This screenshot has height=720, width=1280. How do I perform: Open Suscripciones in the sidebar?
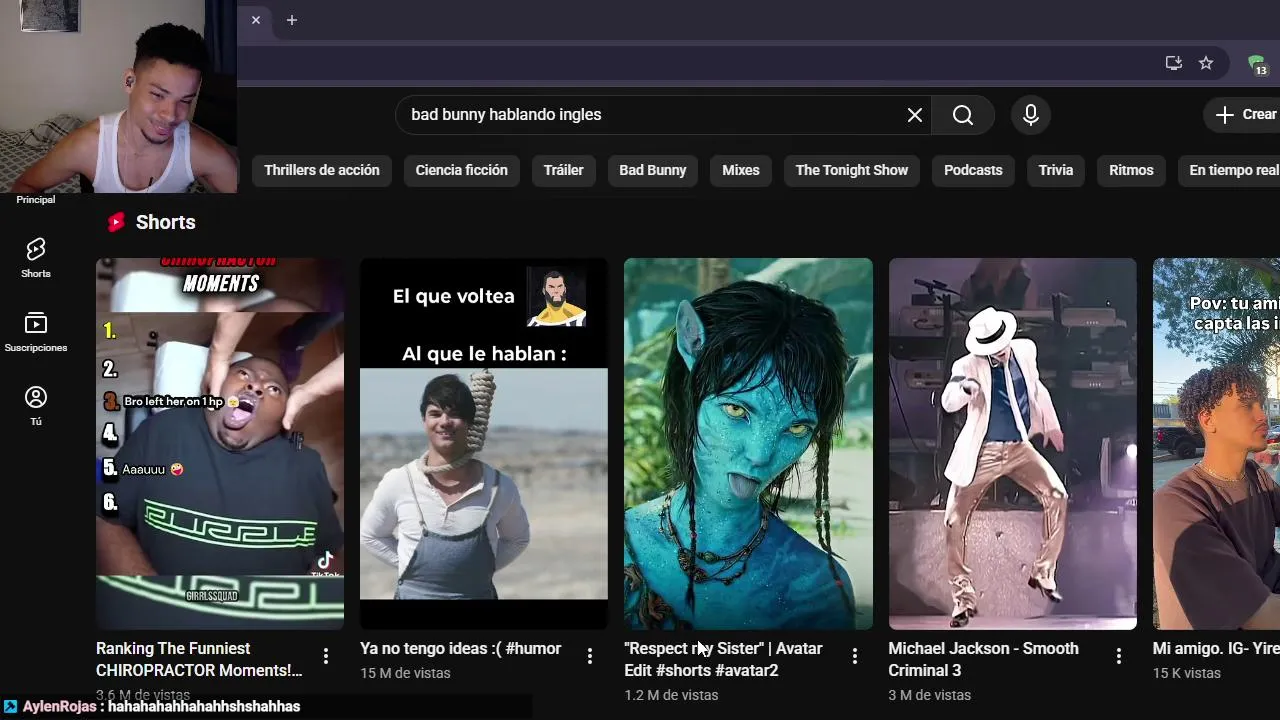coord(36,332)
